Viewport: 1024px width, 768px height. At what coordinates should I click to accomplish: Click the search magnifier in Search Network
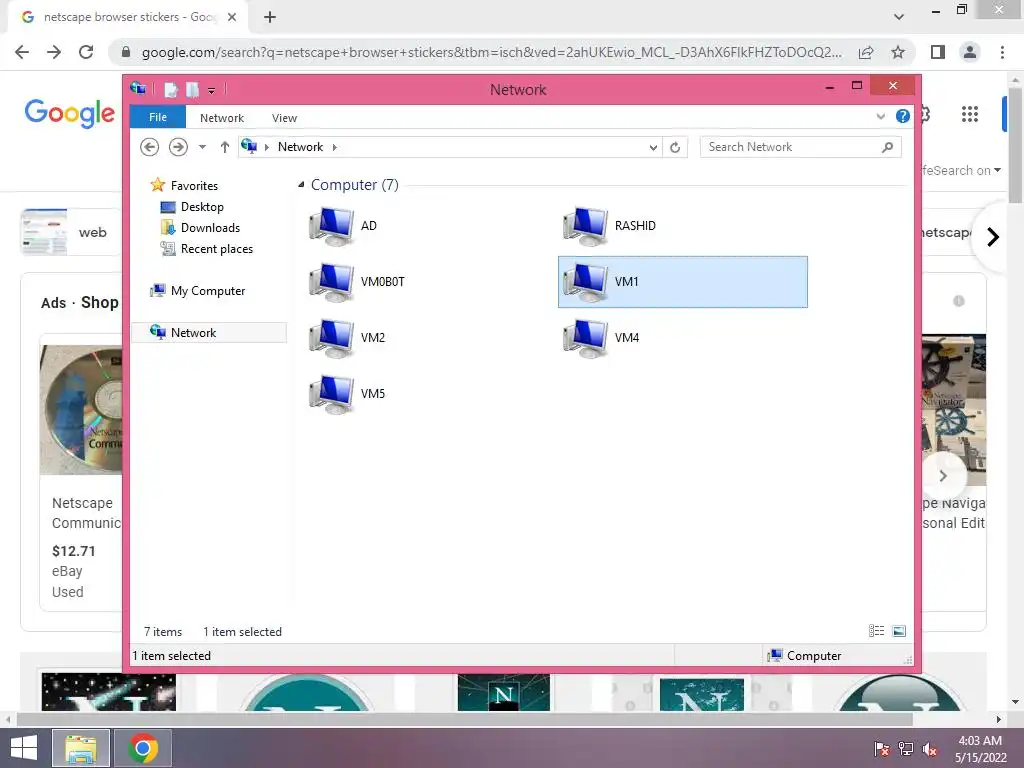tap(887, 148)
